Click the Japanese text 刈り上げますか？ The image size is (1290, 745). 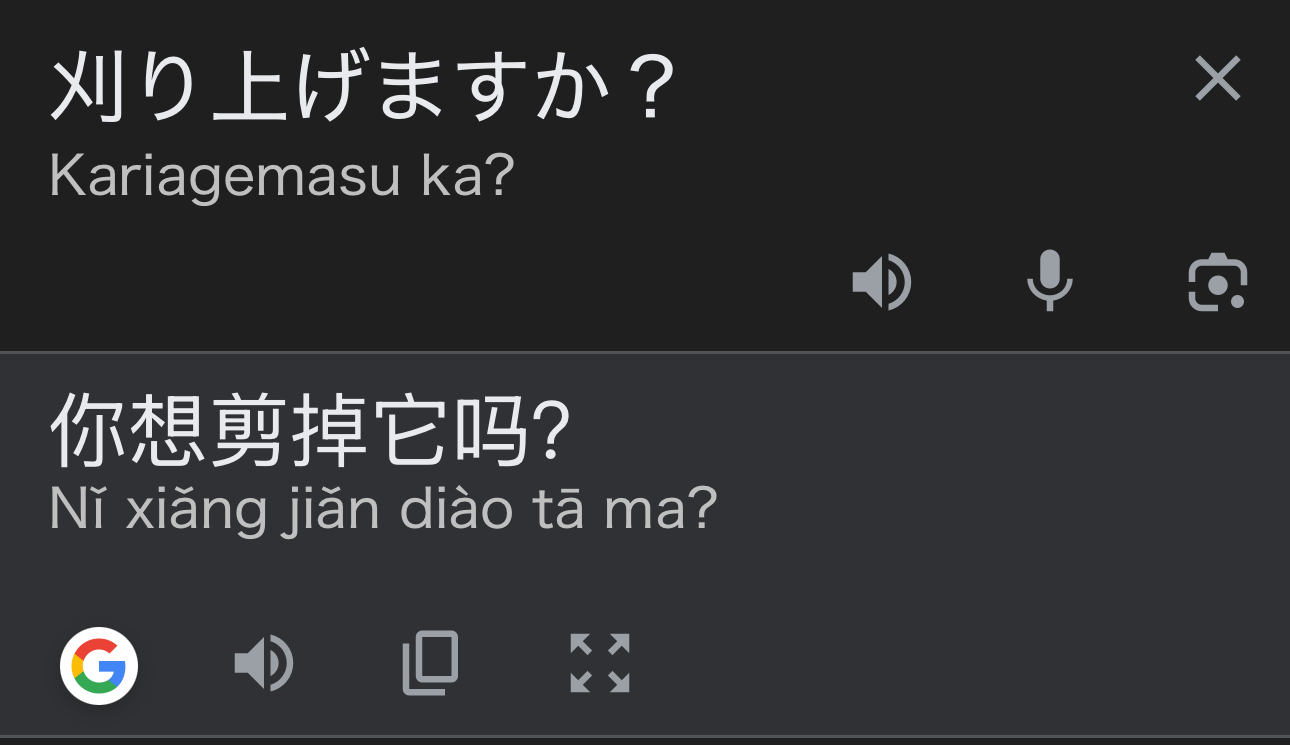click(362, 88)
